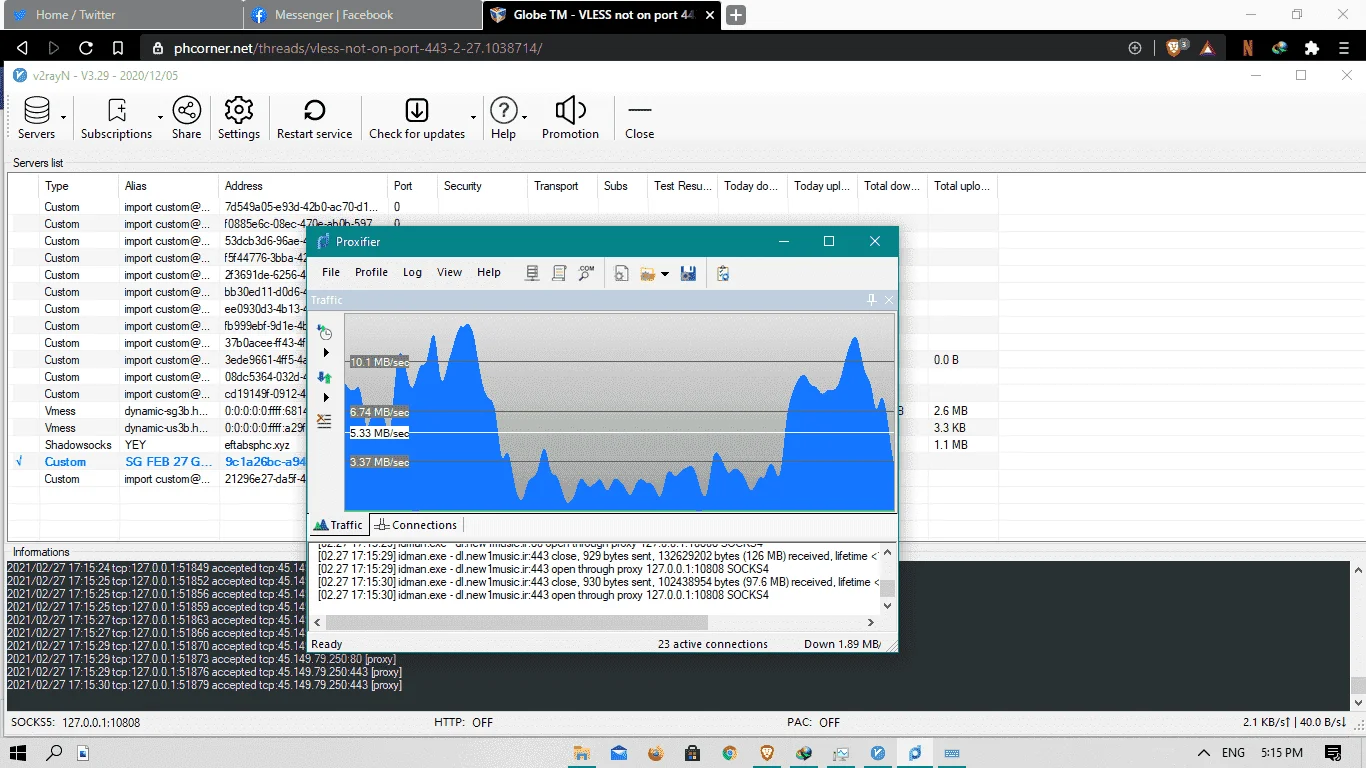
Task: Reload the page in browser
Action: 86,47
